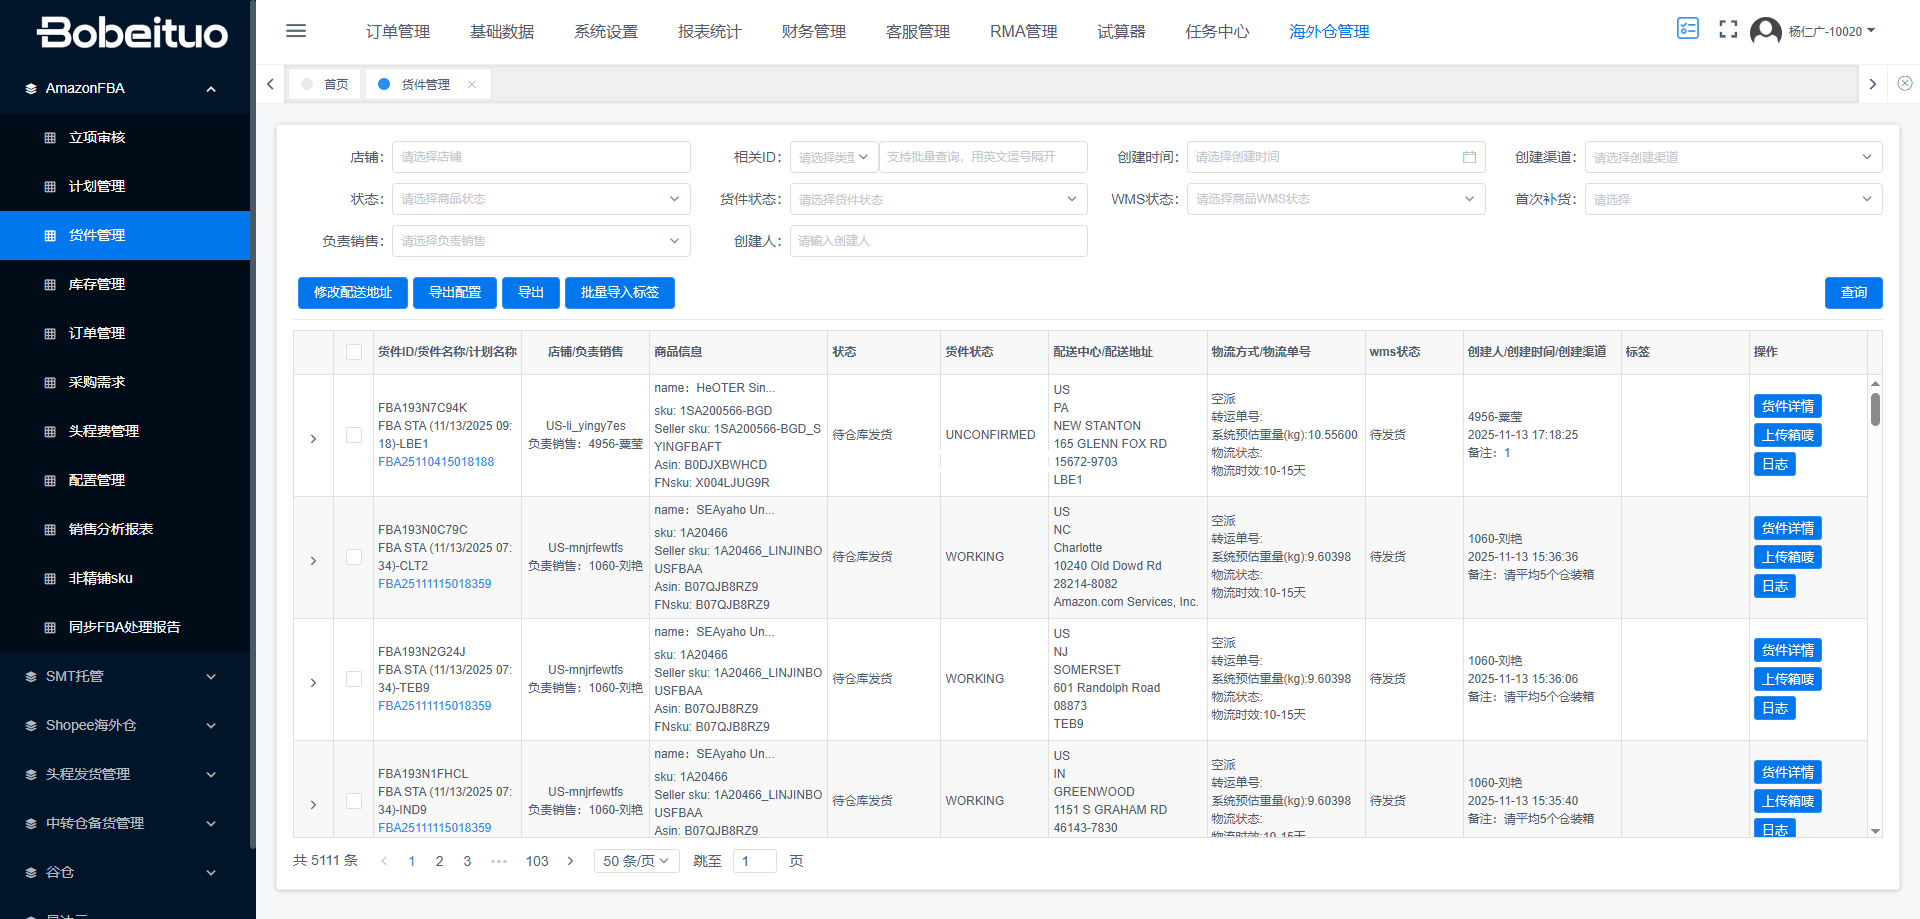The height and width of the screenshot is (919, 1920).
Task: Click the close-all-tabs circle icon
Action: pyautogui.click(x=1905, y=84)
